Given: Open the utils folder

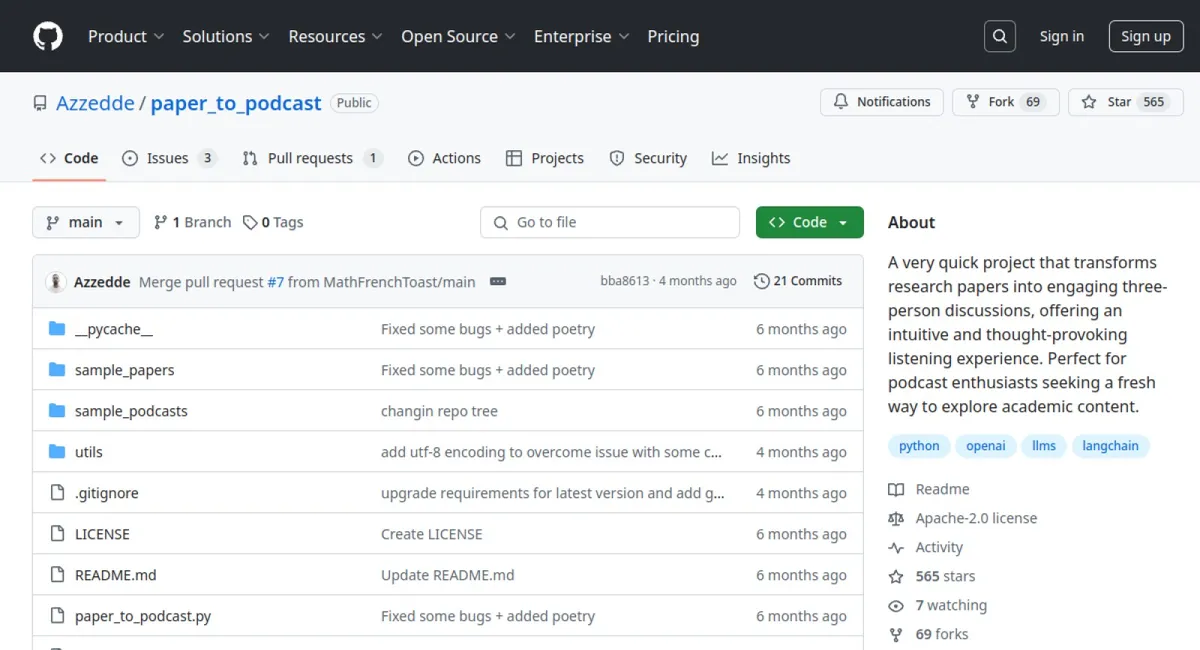Looking at the screenshot, I should coord(89,452).
